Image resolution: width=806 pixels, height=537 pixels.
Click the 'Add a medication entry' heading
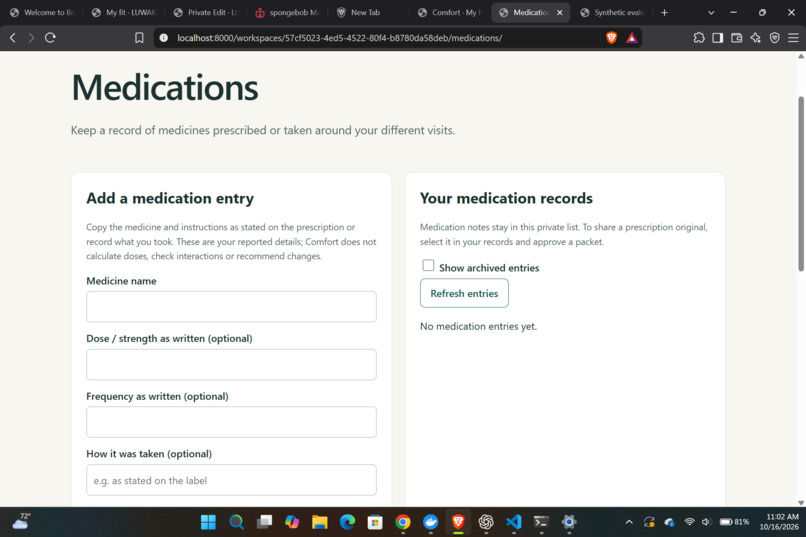(x=170, y=198)
